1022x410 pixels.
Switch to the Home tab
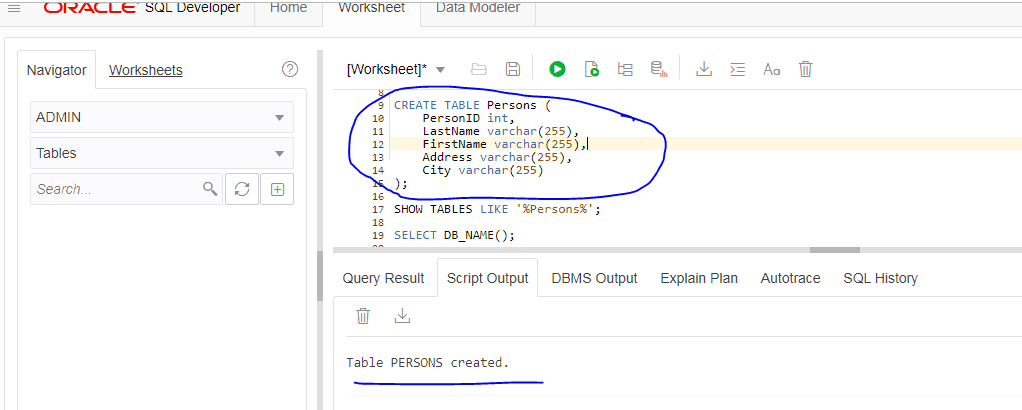[x=288, y=8]
